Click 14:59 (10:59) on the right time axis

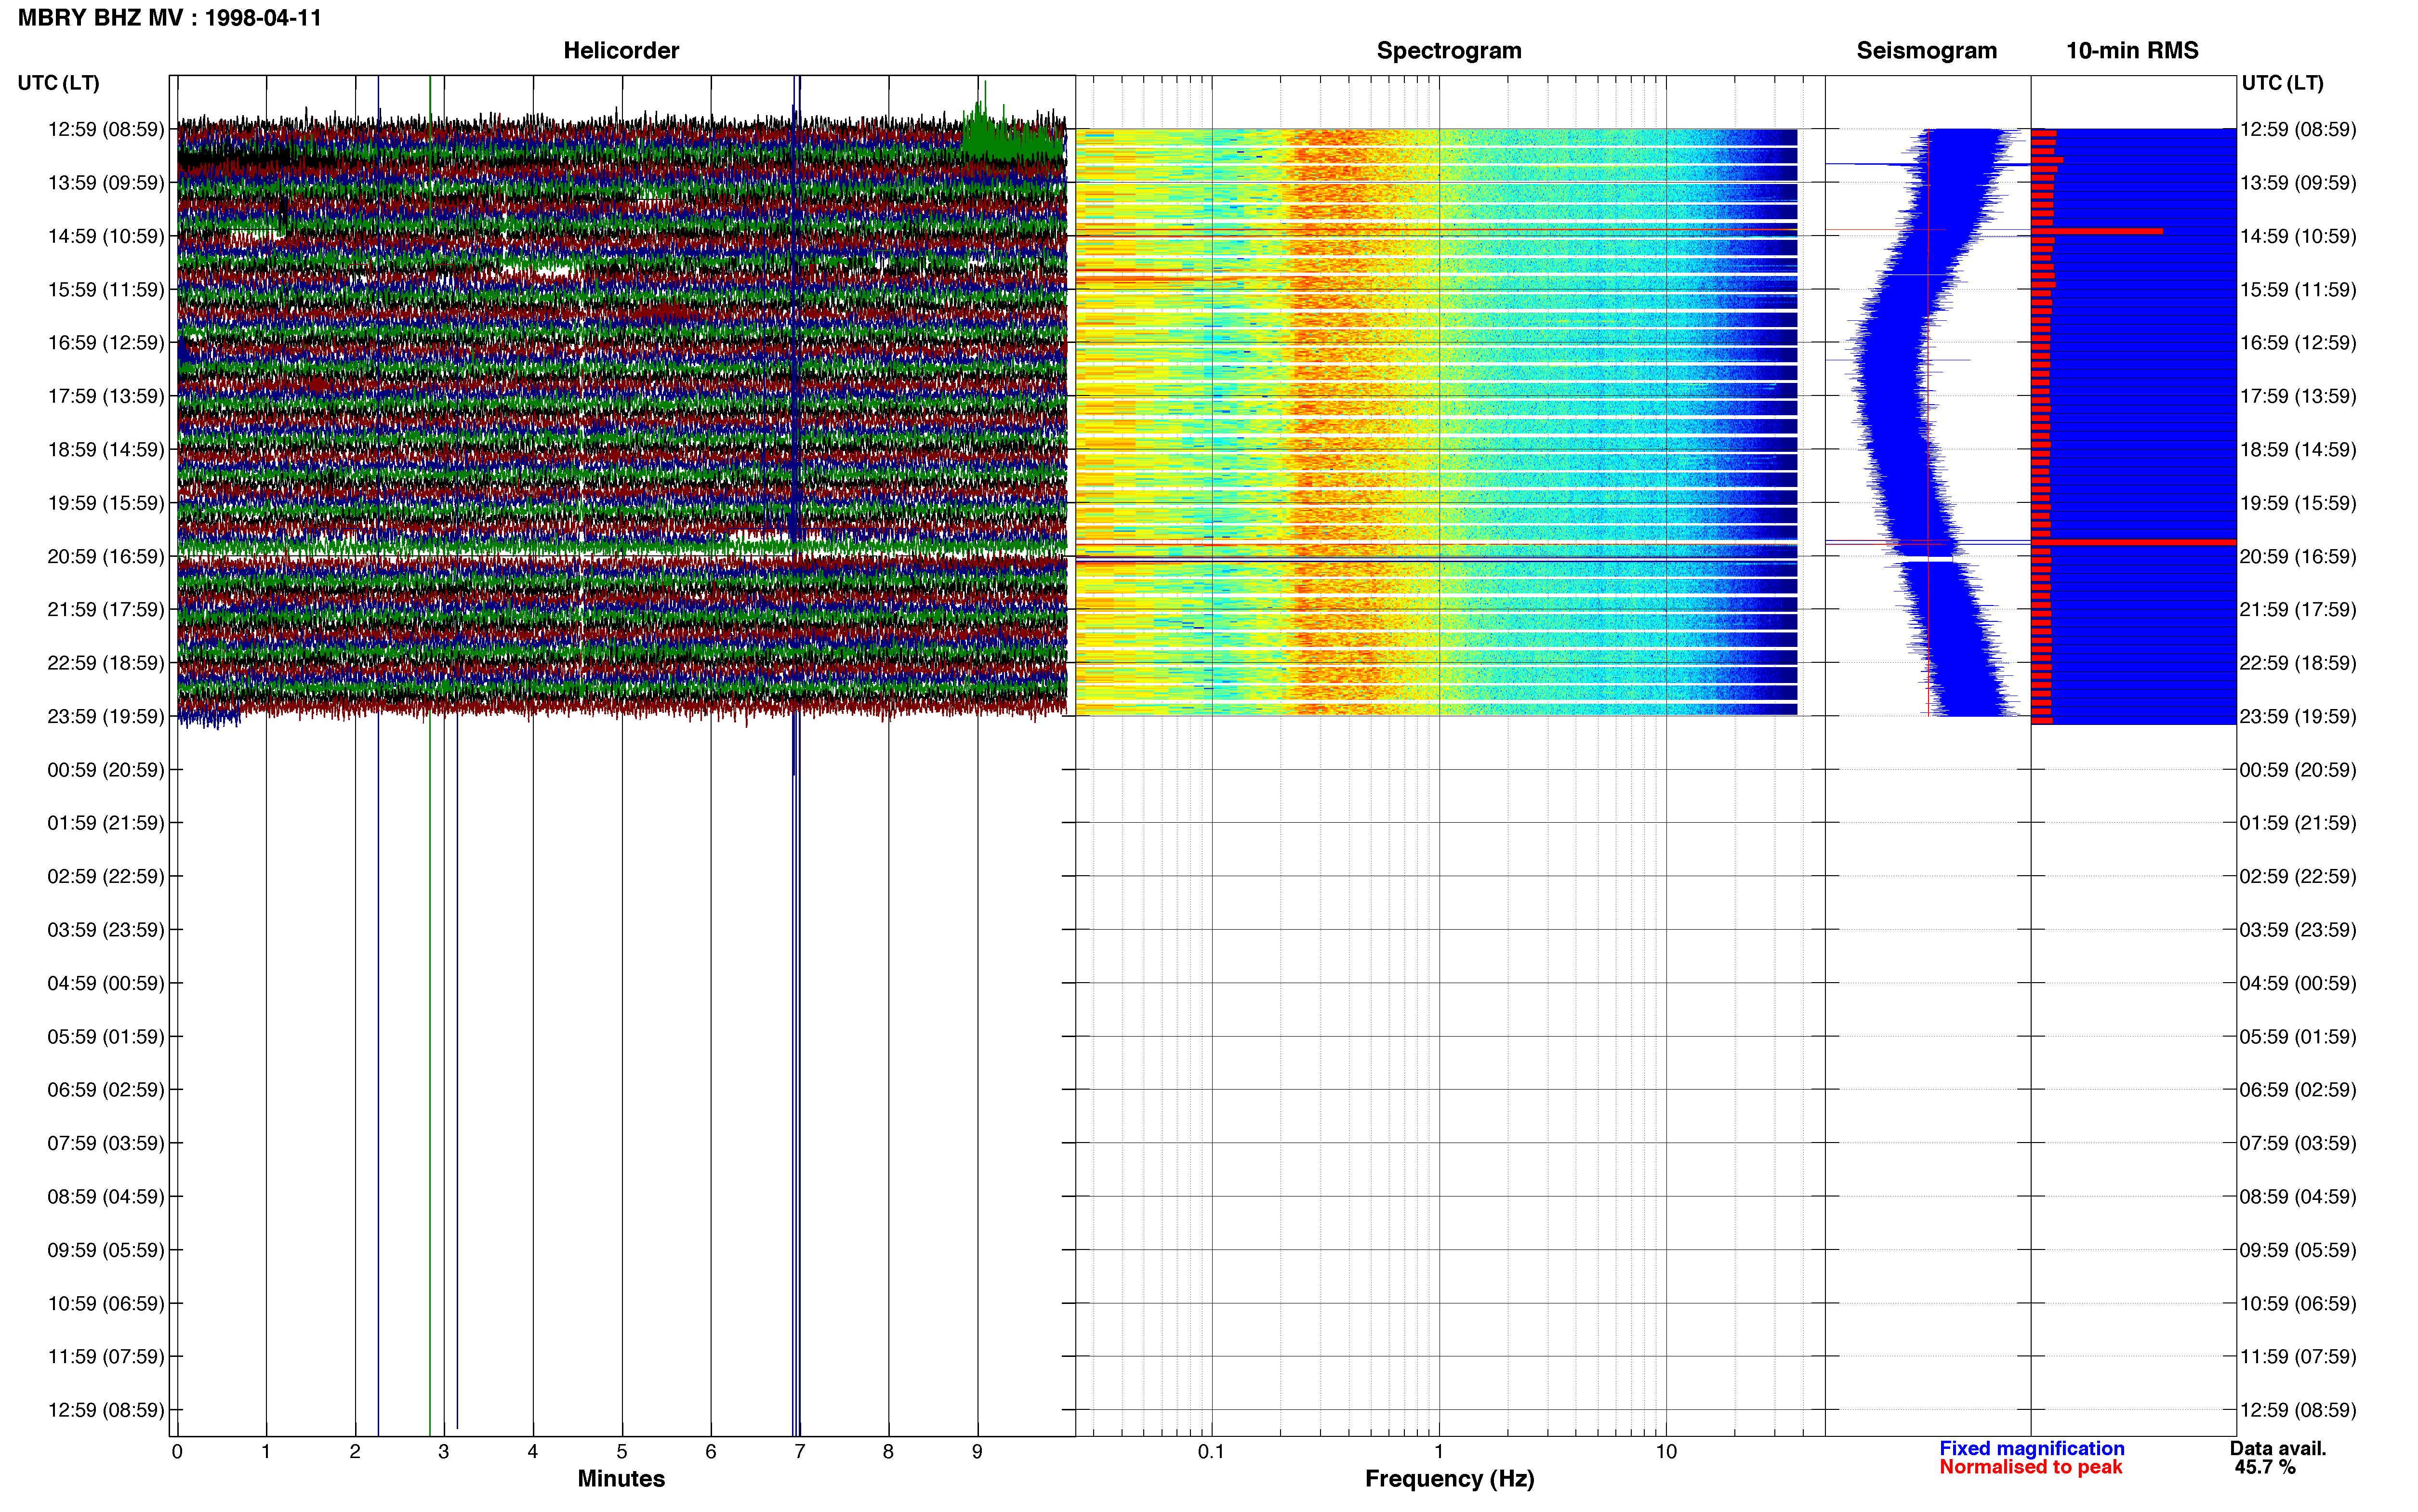2298,236
